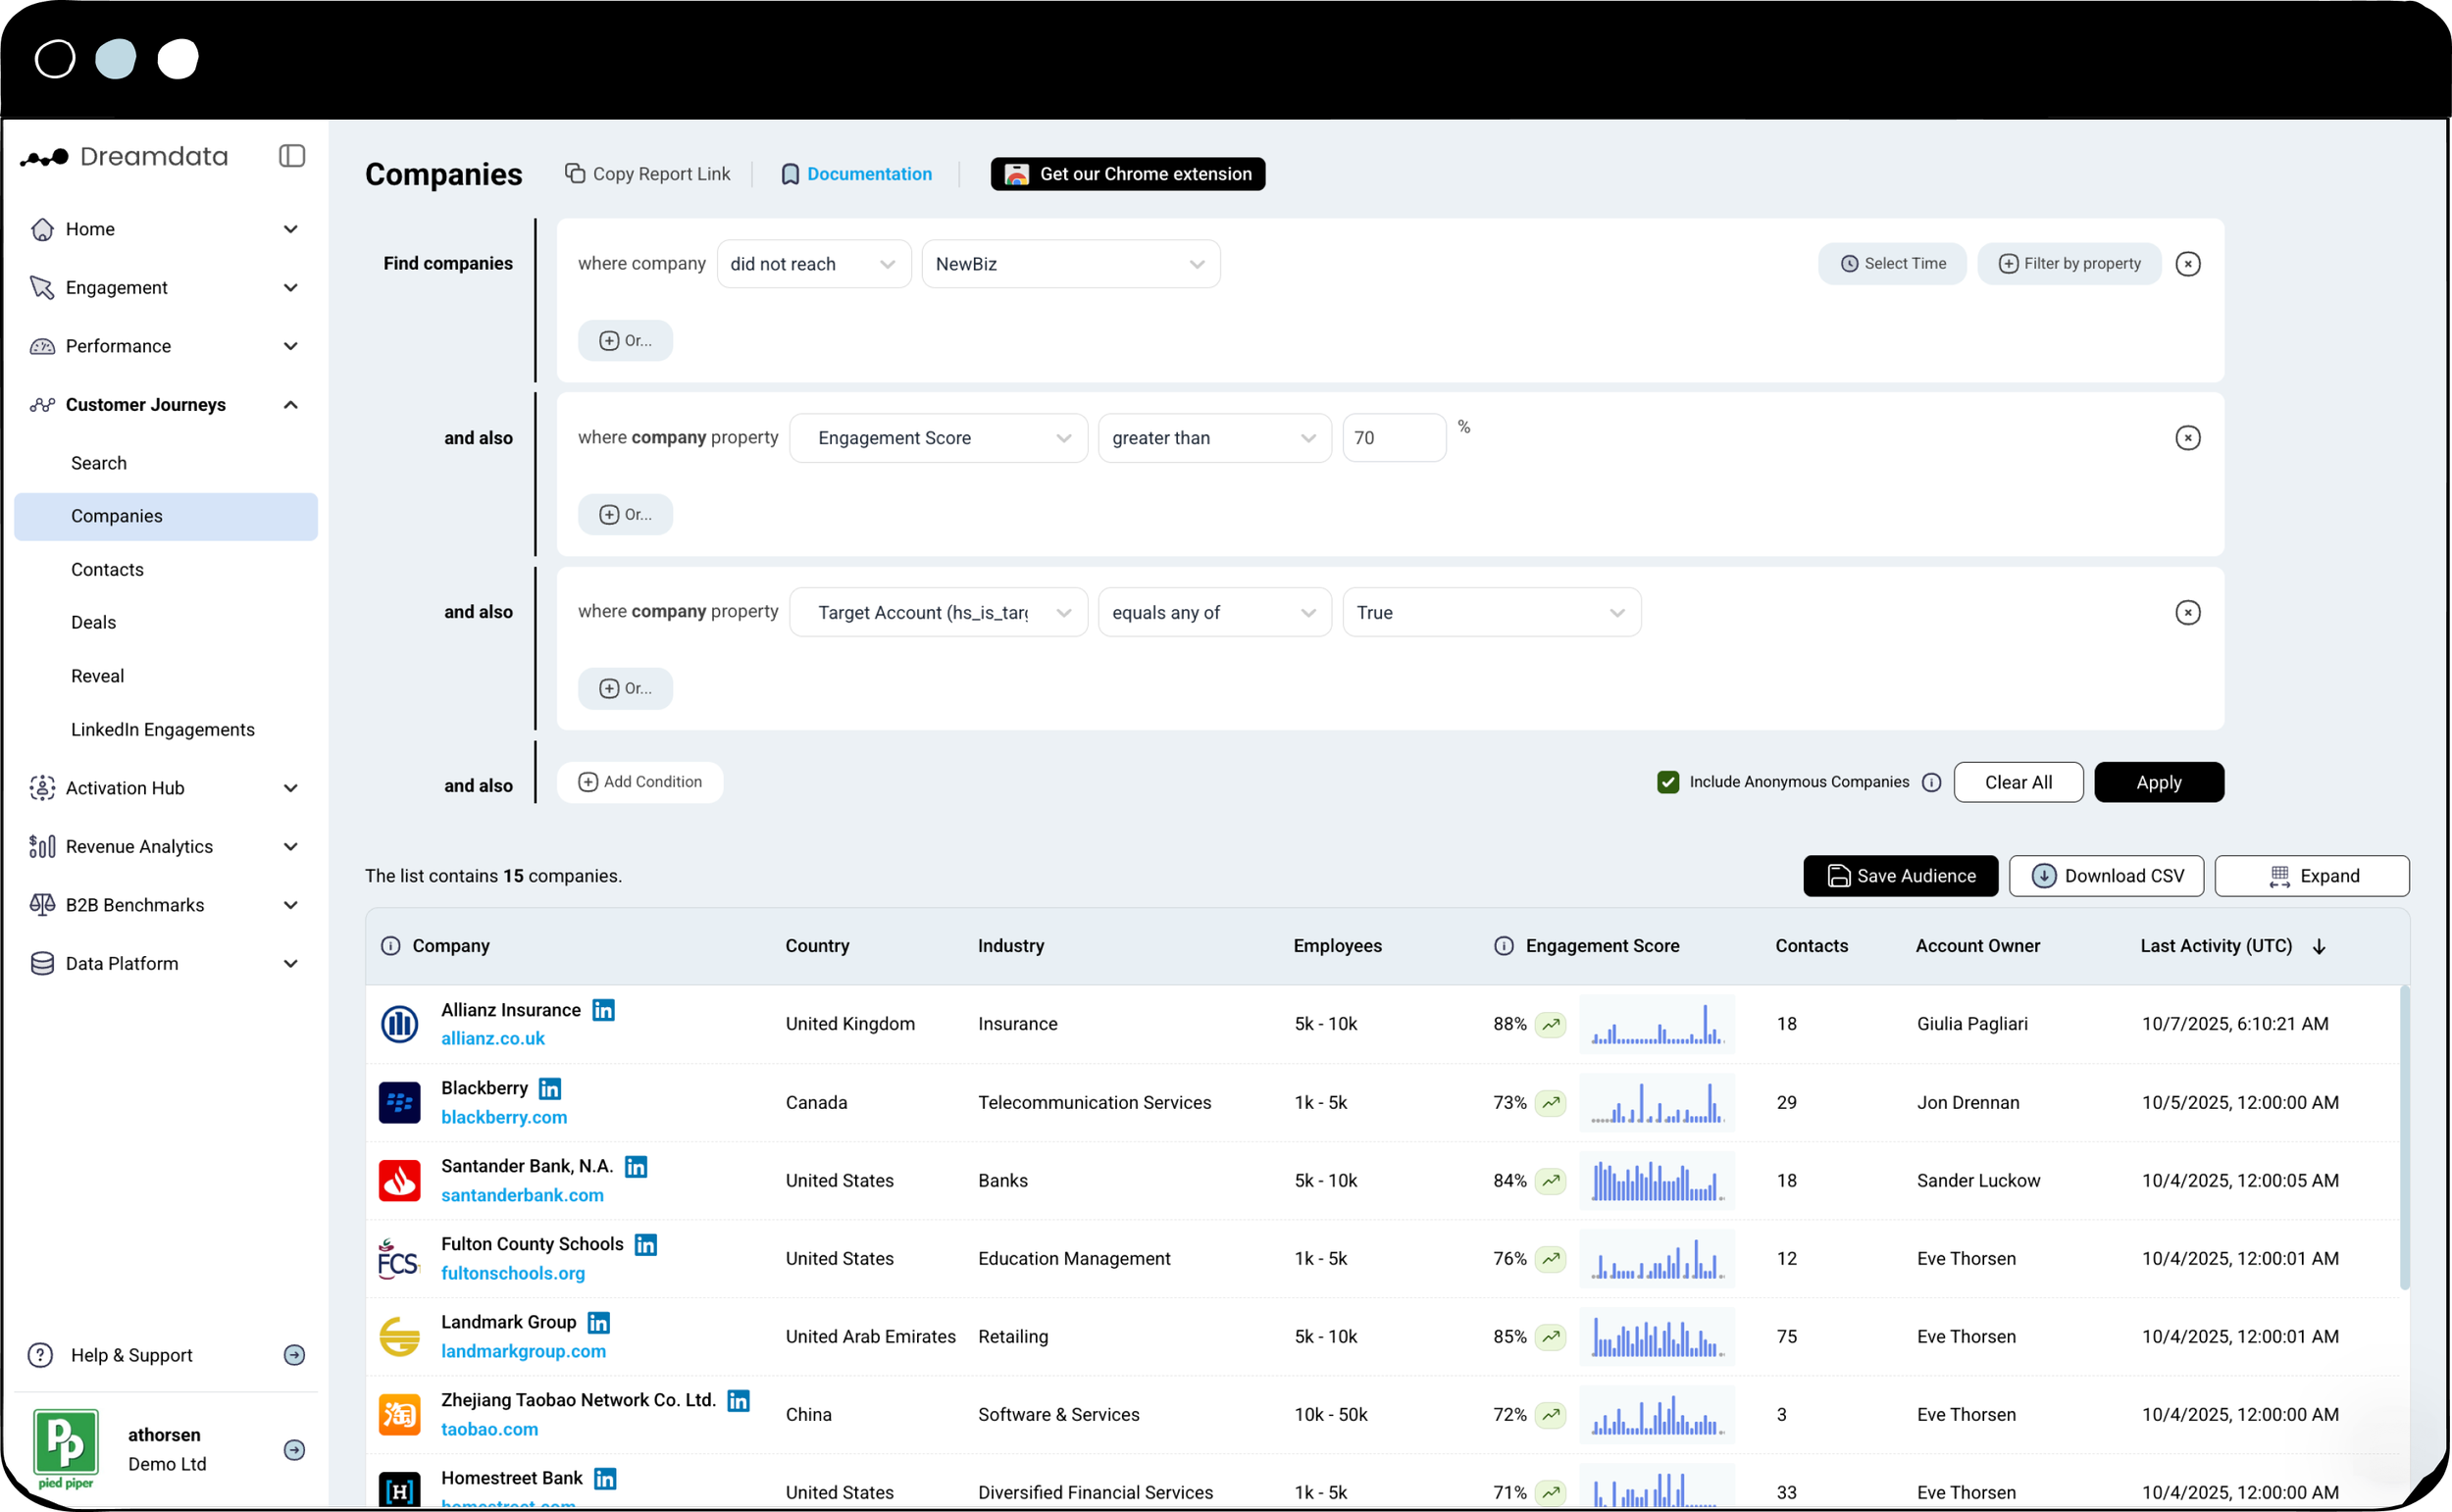Click the engagement score percentage field
The width and height of the screenshot is (2452, 1512).
[x=1393, y=438]
